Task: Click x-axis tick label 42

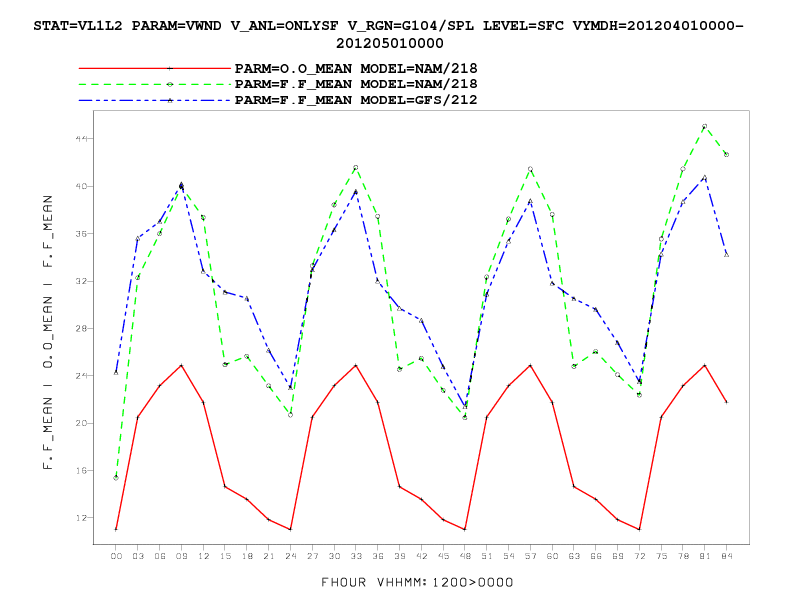Action: tap(421, 556)
